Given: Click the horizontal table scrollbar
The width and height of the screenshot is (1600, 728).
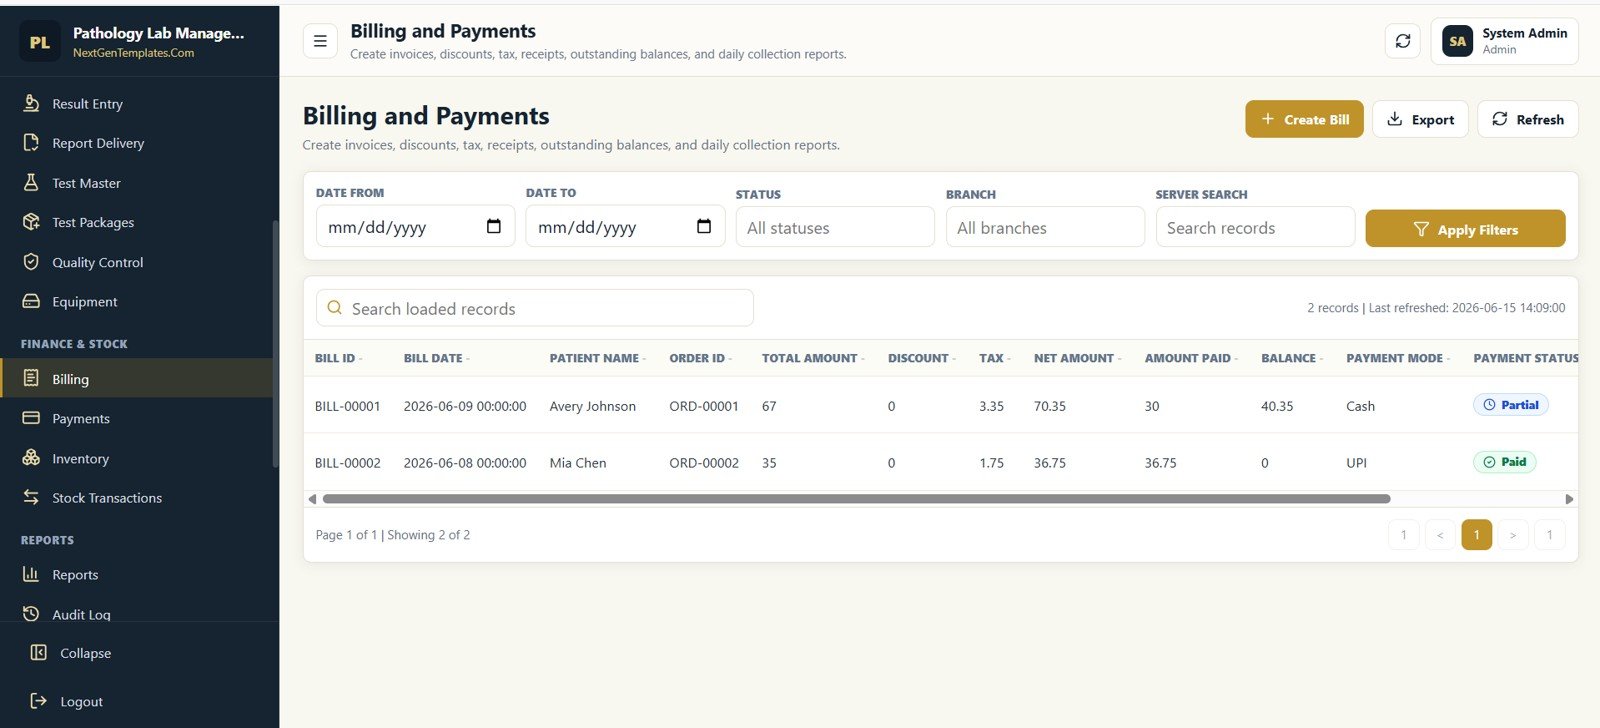Looking at the screenshot, I should (x=856, y=498).
